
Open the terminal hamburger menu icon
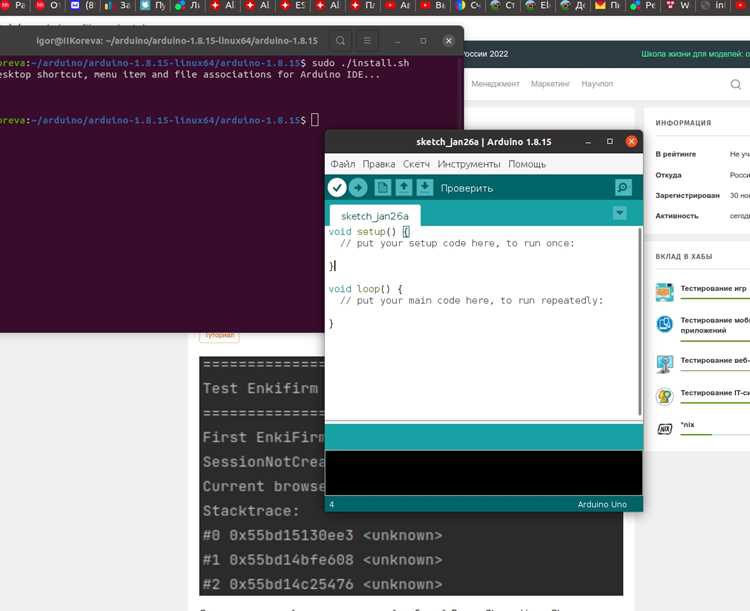[x=367, y=41]
